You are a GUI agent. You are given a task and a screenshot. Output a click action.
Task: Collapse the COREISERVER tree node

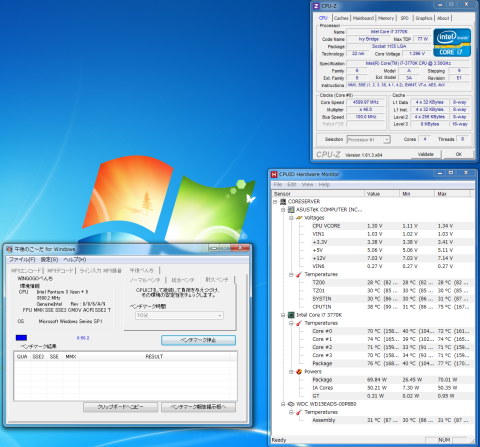(x=275, y=202)
